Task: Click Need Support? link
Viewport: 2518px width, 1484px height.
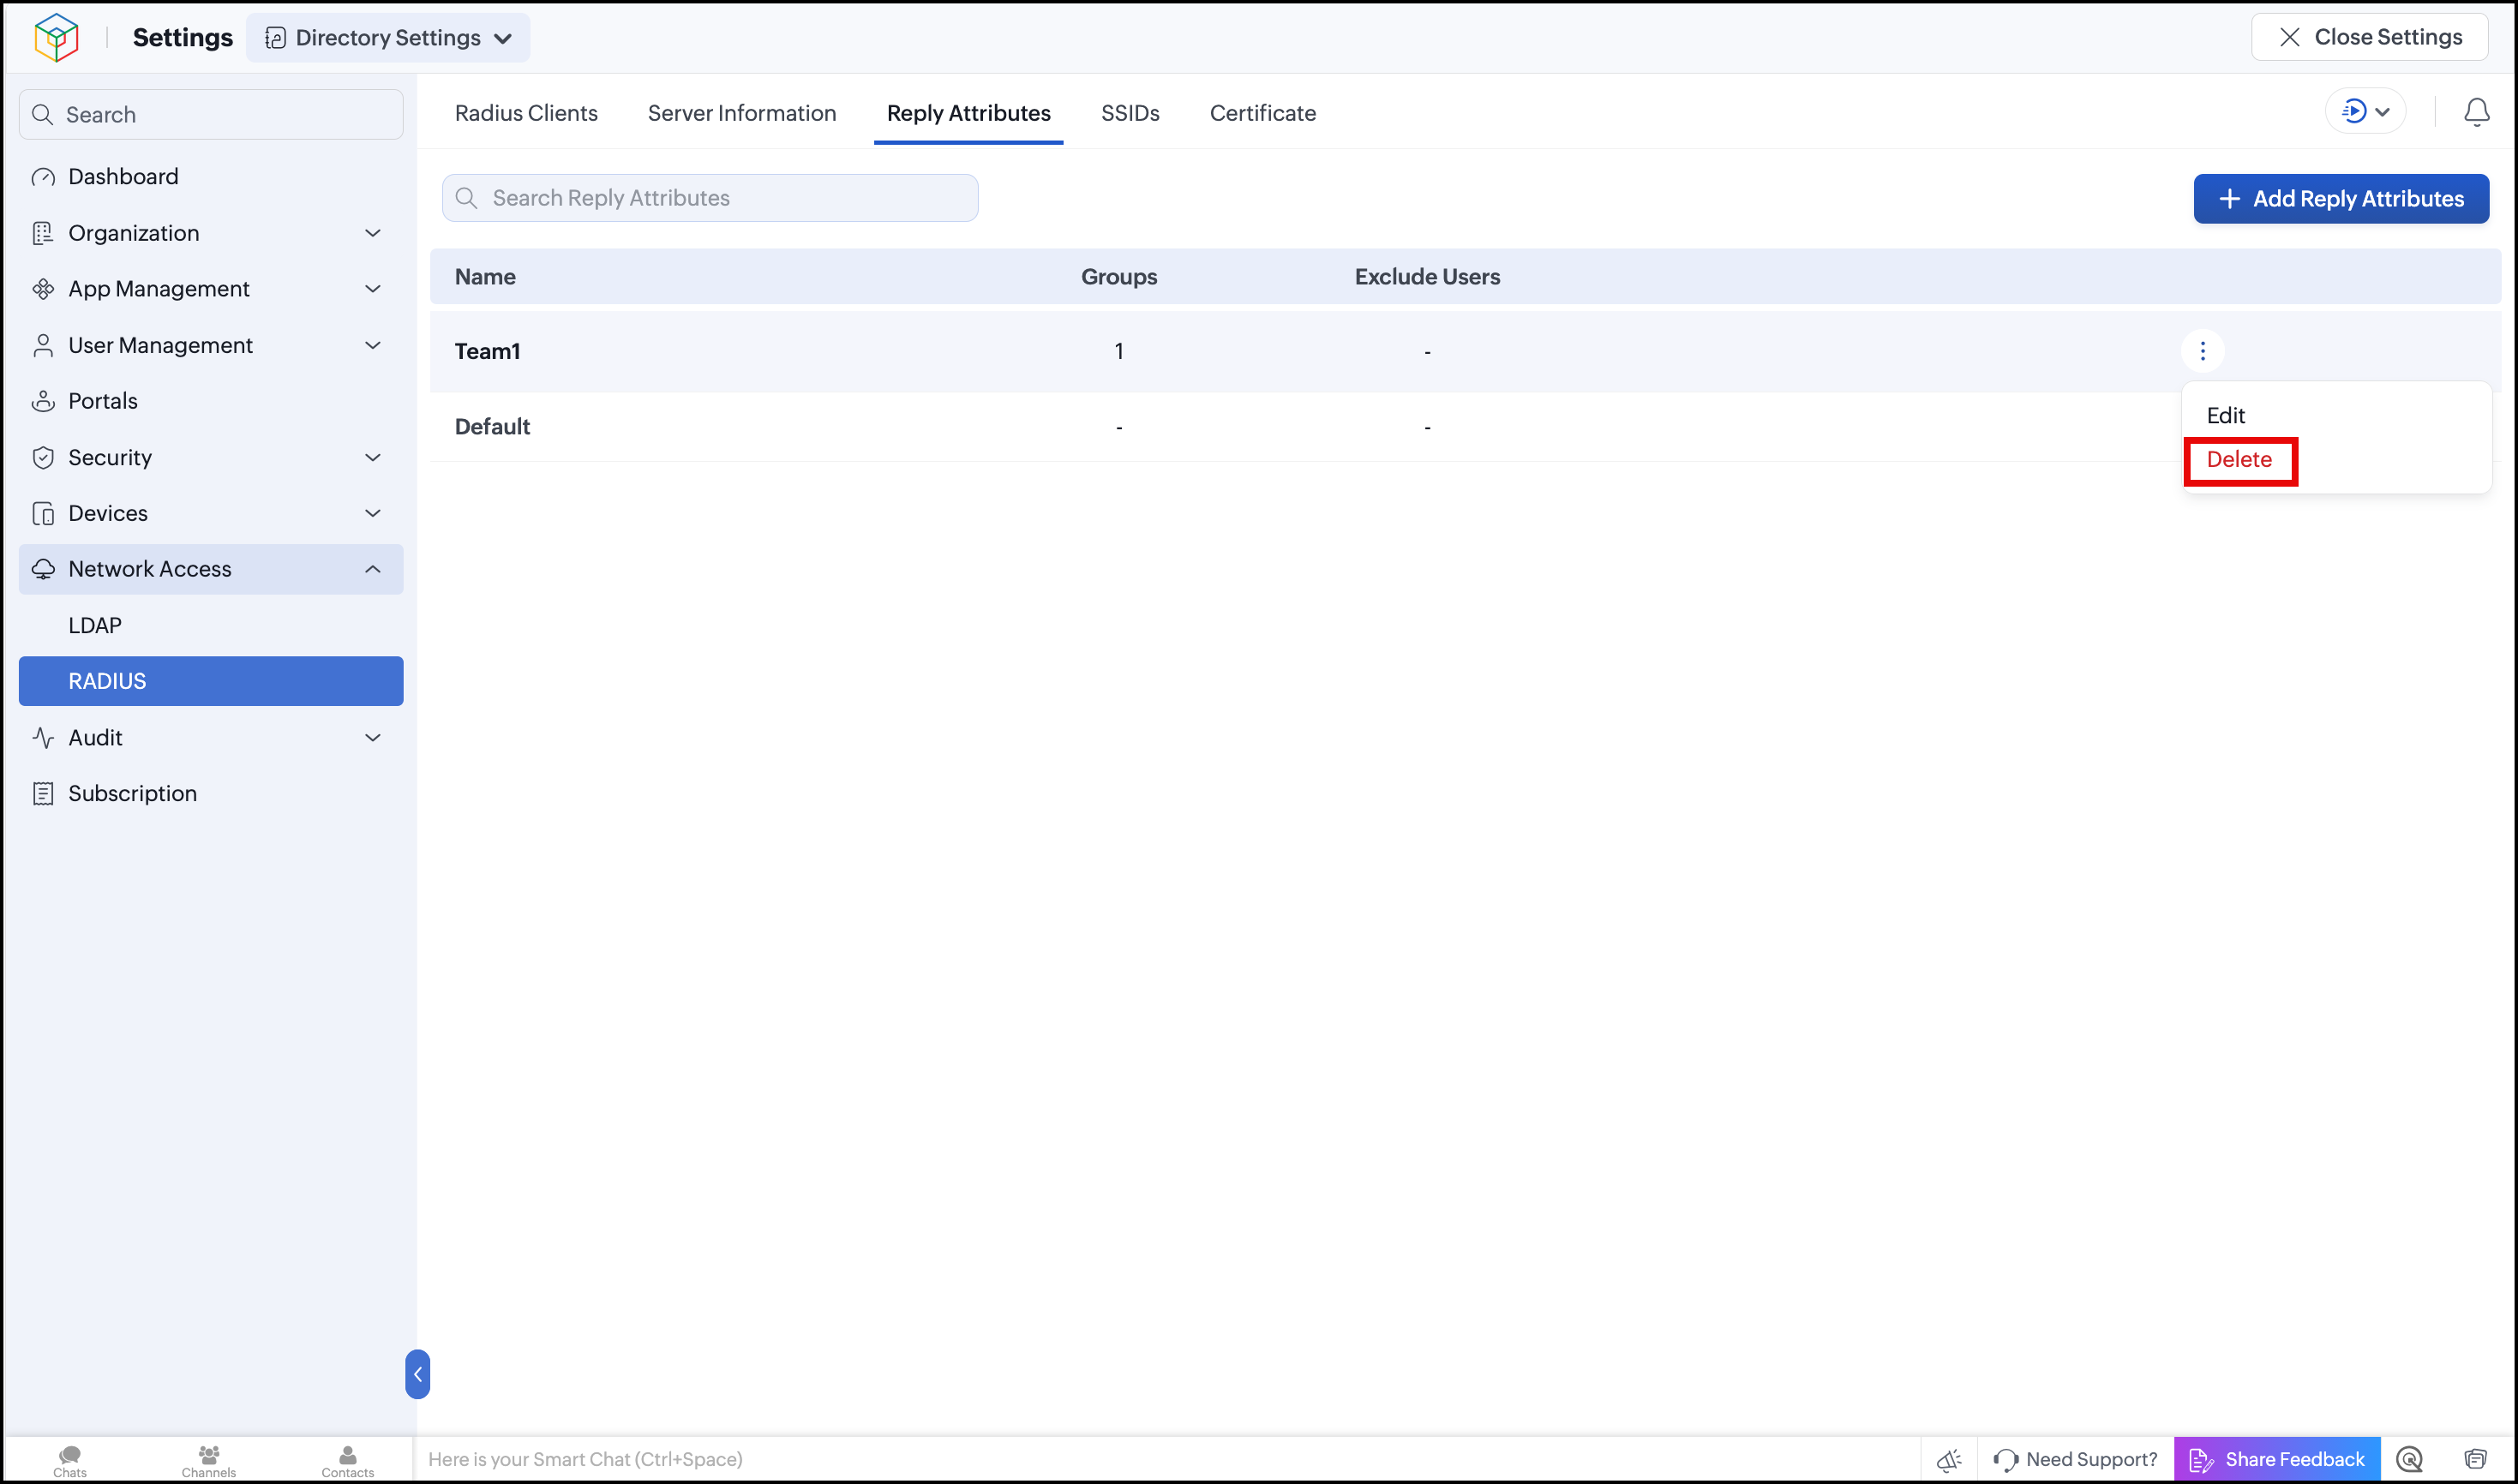Action: pos(2075,1460)
